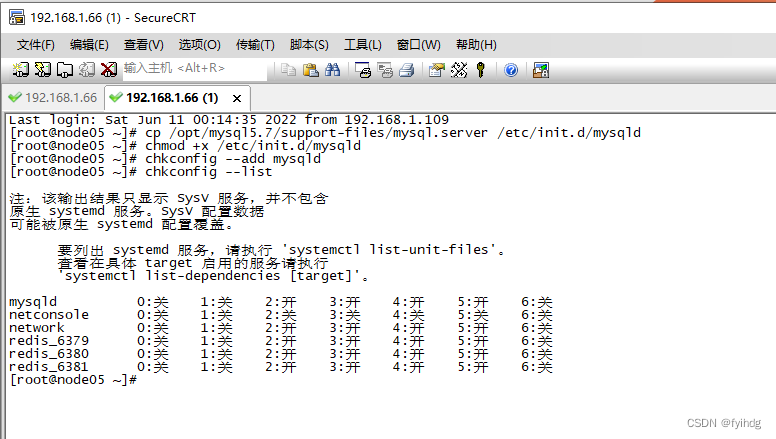
Task: Click 'systemctl list-unit-files' text
Action: coord(388,249)
